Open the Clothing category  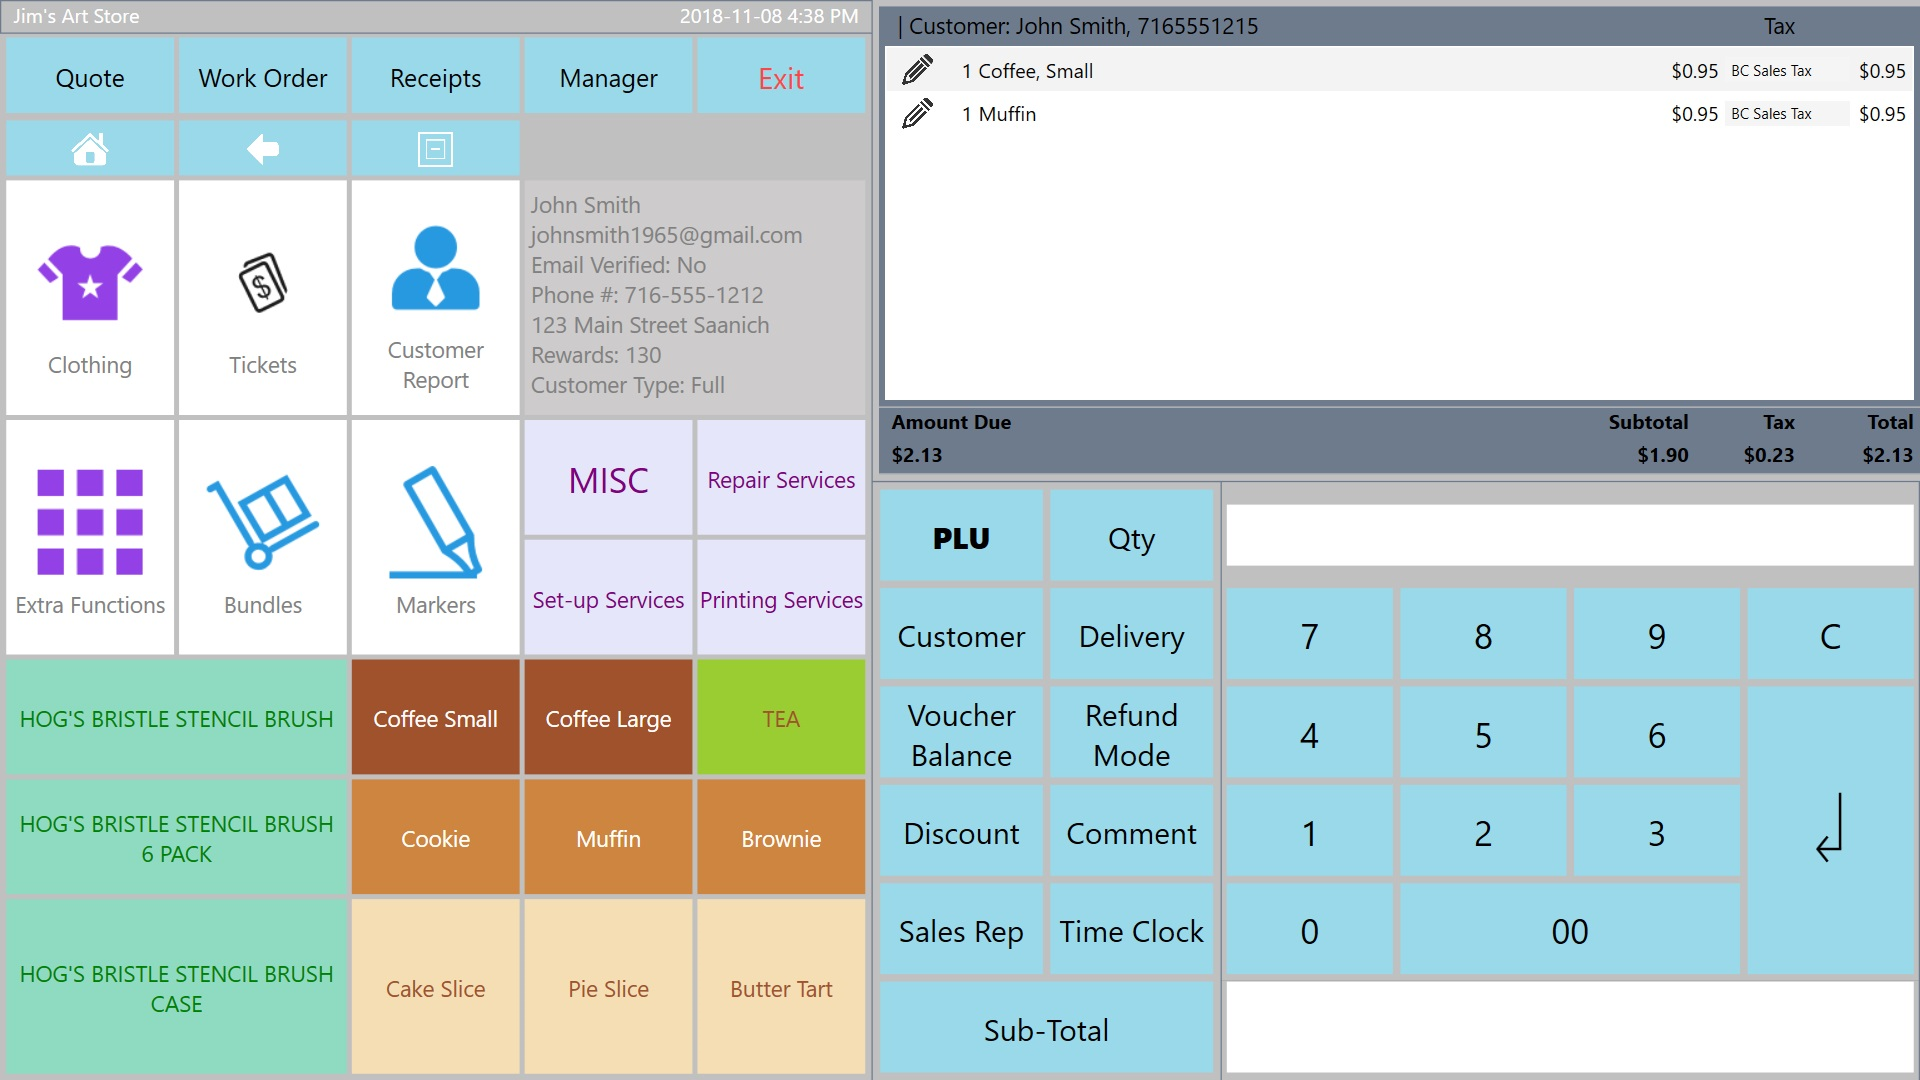click(90, 298)
